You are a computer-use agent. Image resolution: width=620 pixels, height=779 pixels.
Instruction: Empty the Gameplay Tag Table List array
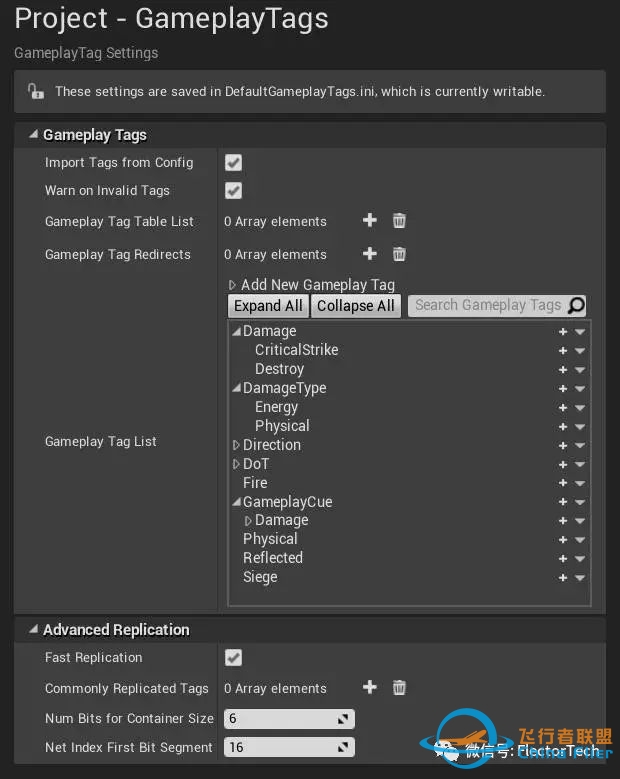[x=399, y=221]
